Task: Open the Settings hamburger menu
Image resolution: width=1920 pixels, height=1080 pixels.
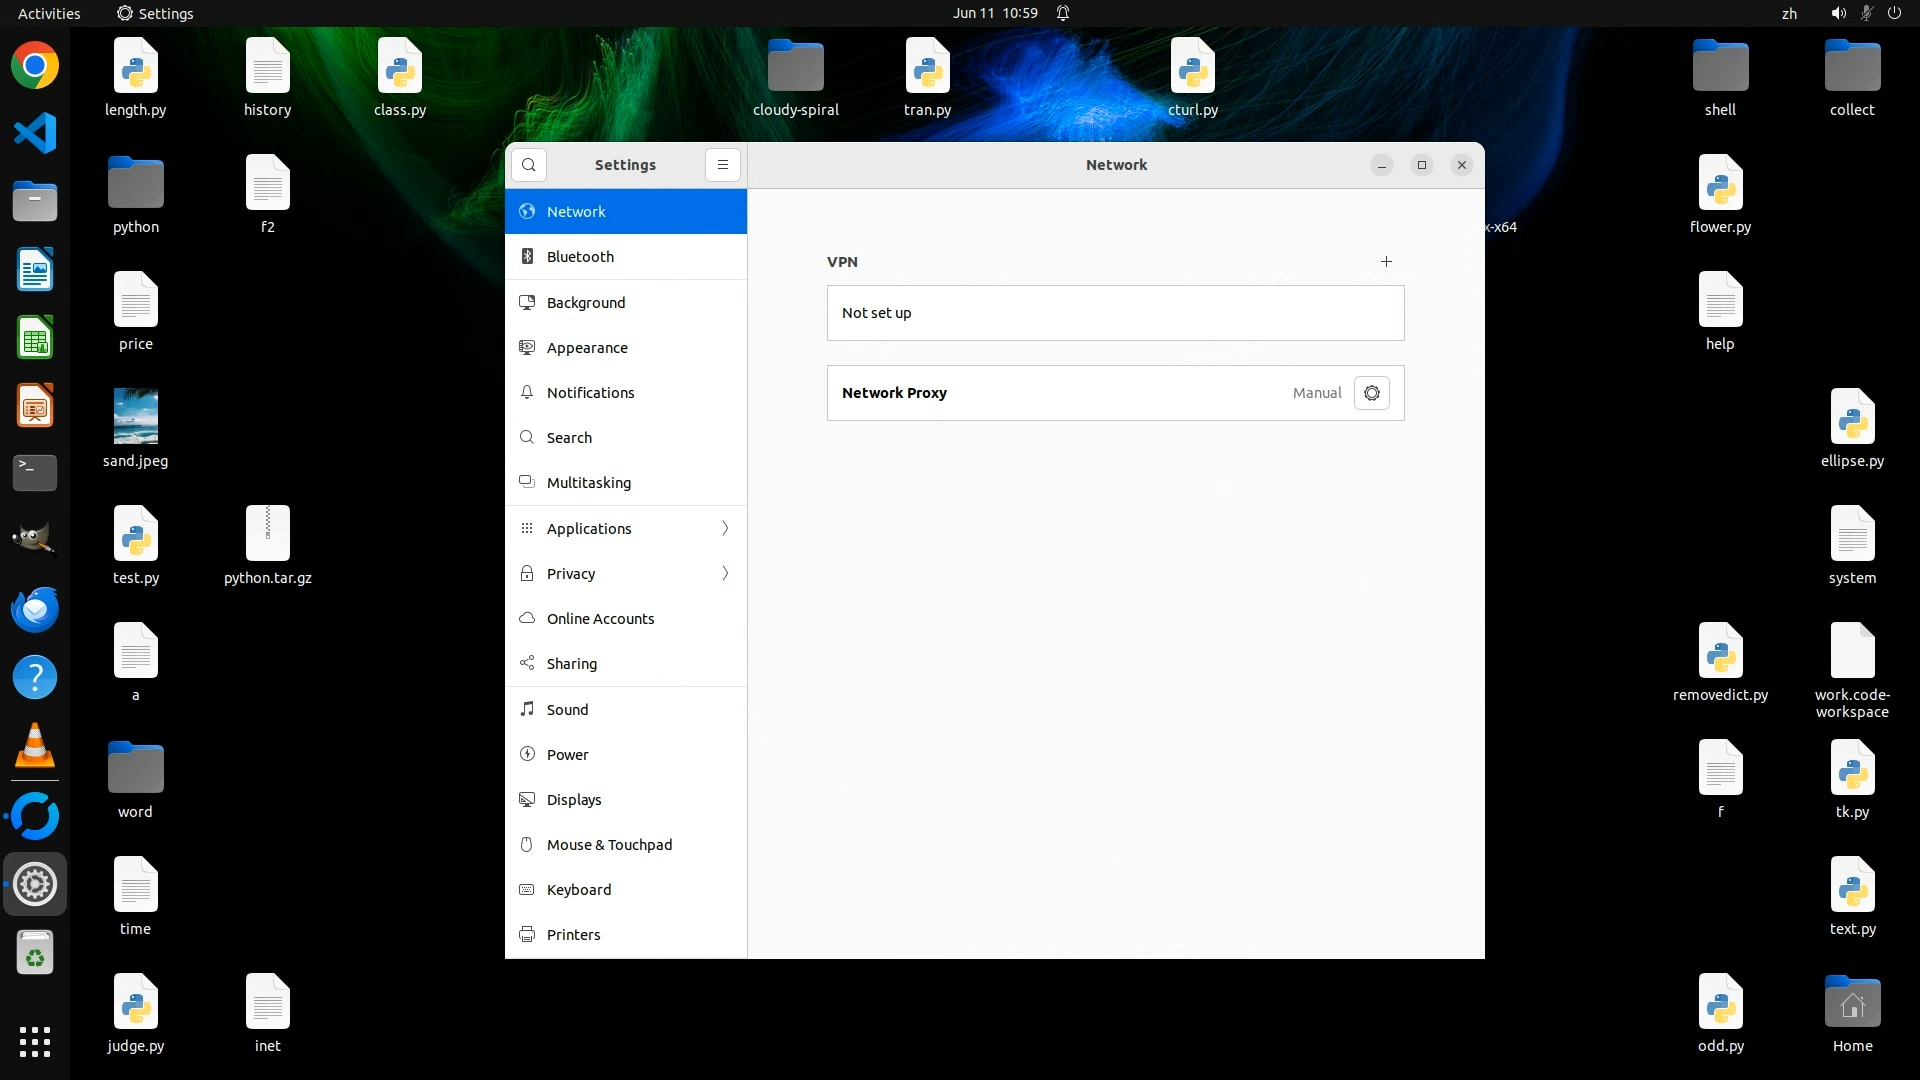Action: [723, 165]
